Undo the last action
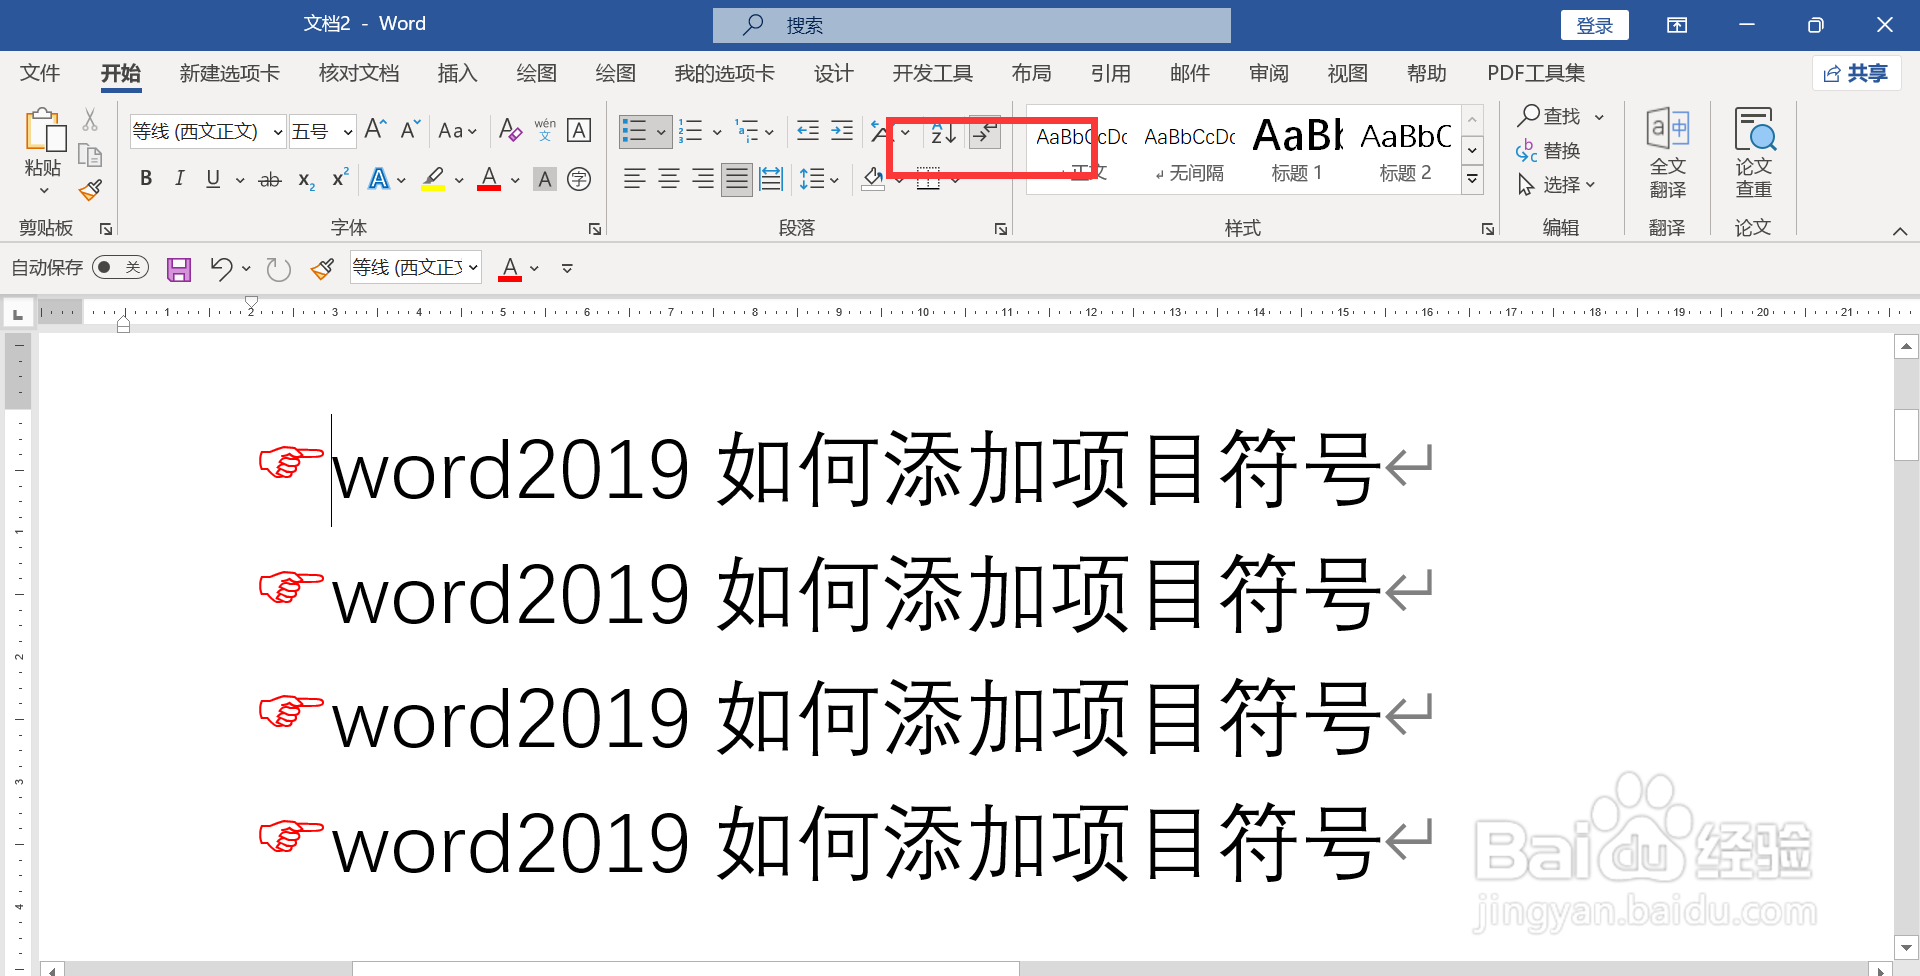 [221, 268]
